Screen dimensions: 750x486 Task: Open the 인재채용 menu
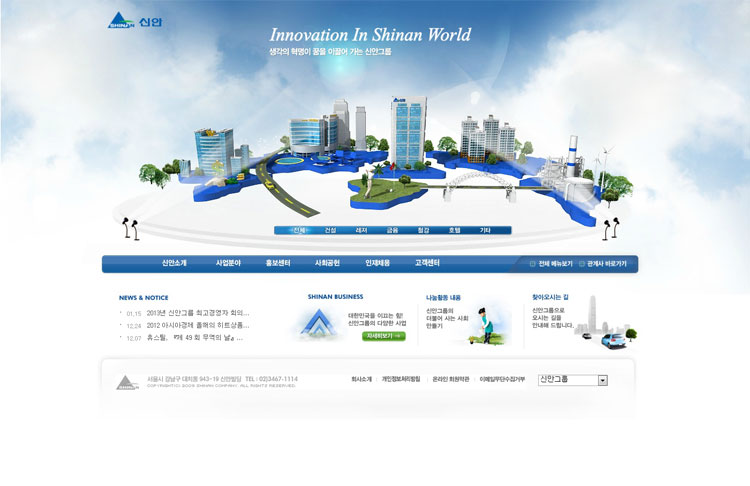[x=377, y=263]
